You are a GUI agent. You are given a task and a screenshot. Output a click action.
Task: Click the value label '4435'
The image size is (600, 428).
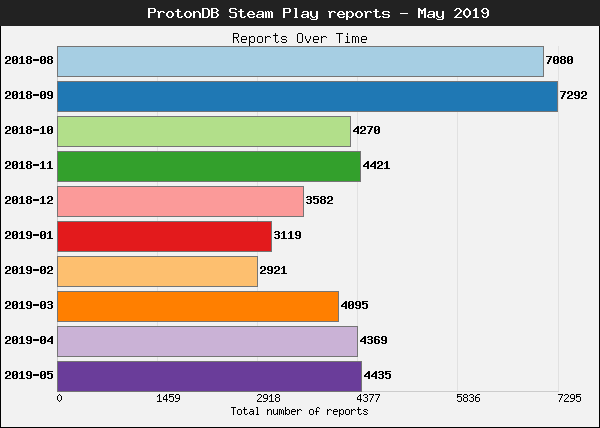click(x=378, y=375)
